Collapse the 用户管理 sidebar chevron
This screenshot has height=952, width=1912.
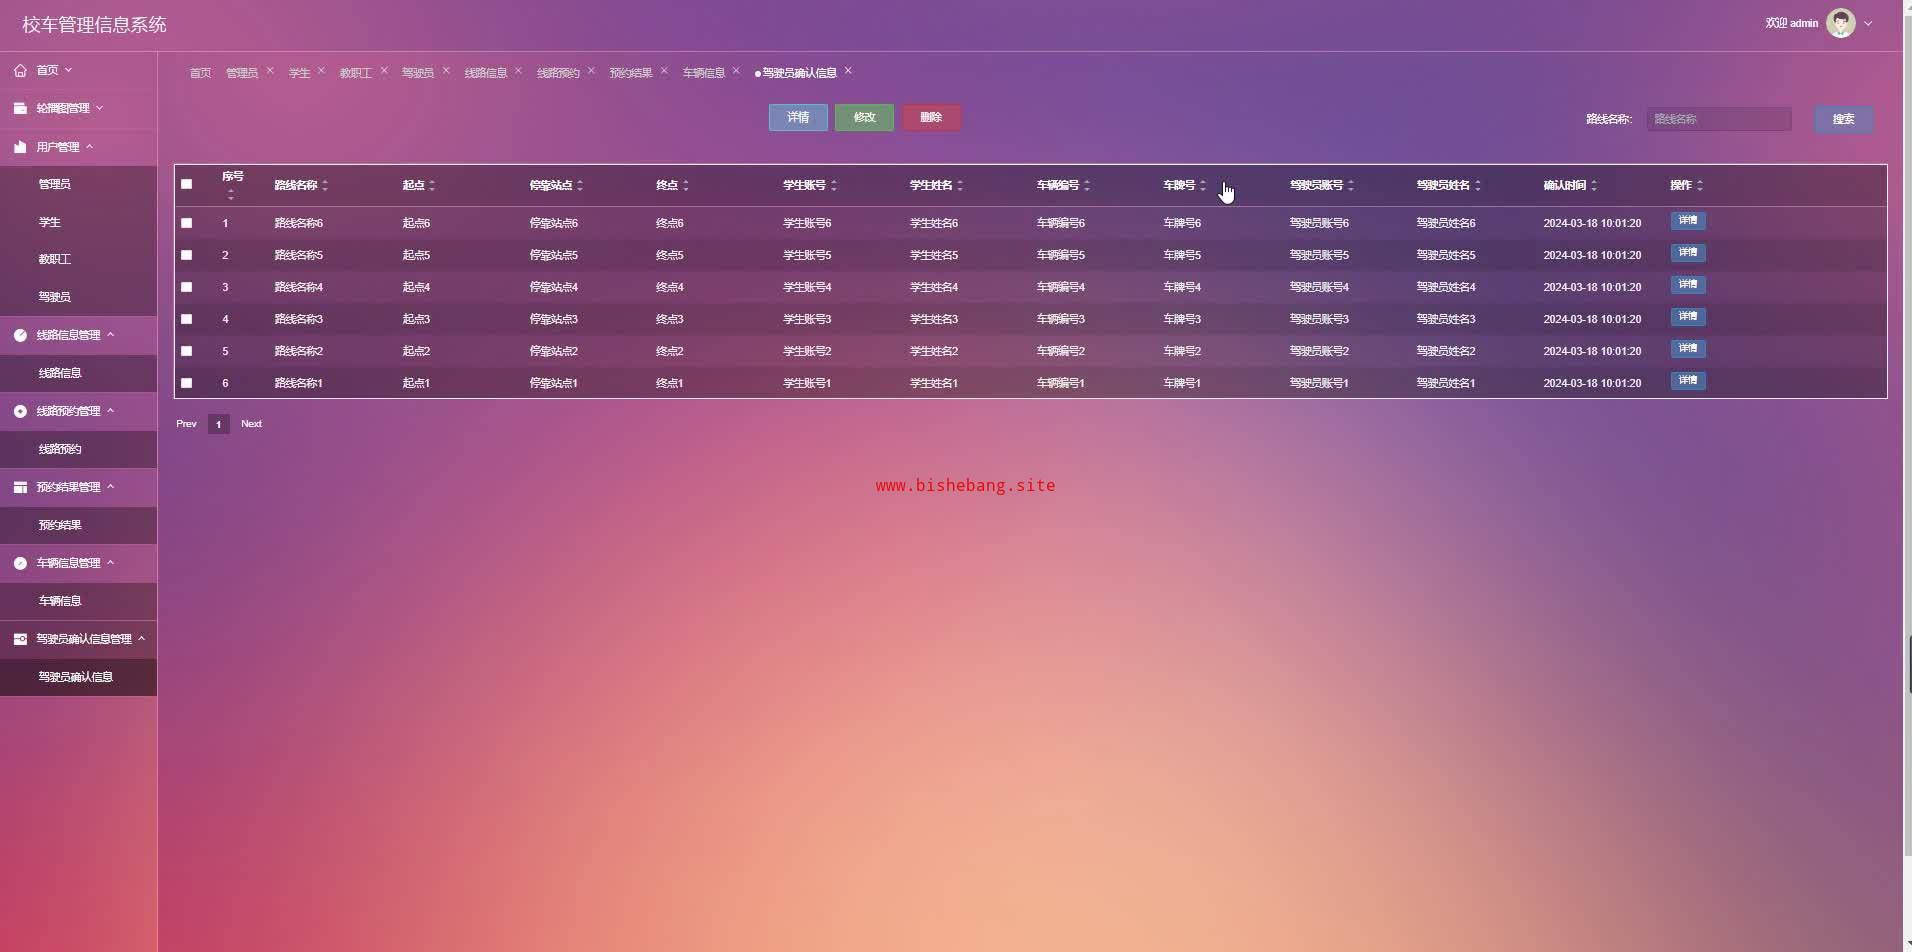click(89, 147)
